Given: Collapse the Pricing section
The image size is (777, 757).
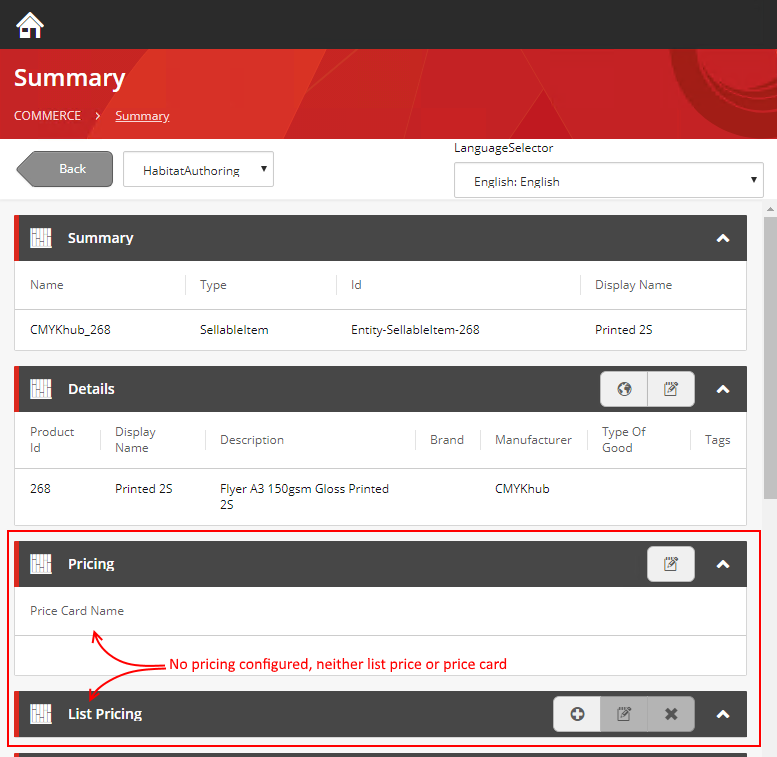Looking at the screenshot, I should (723, 564).
